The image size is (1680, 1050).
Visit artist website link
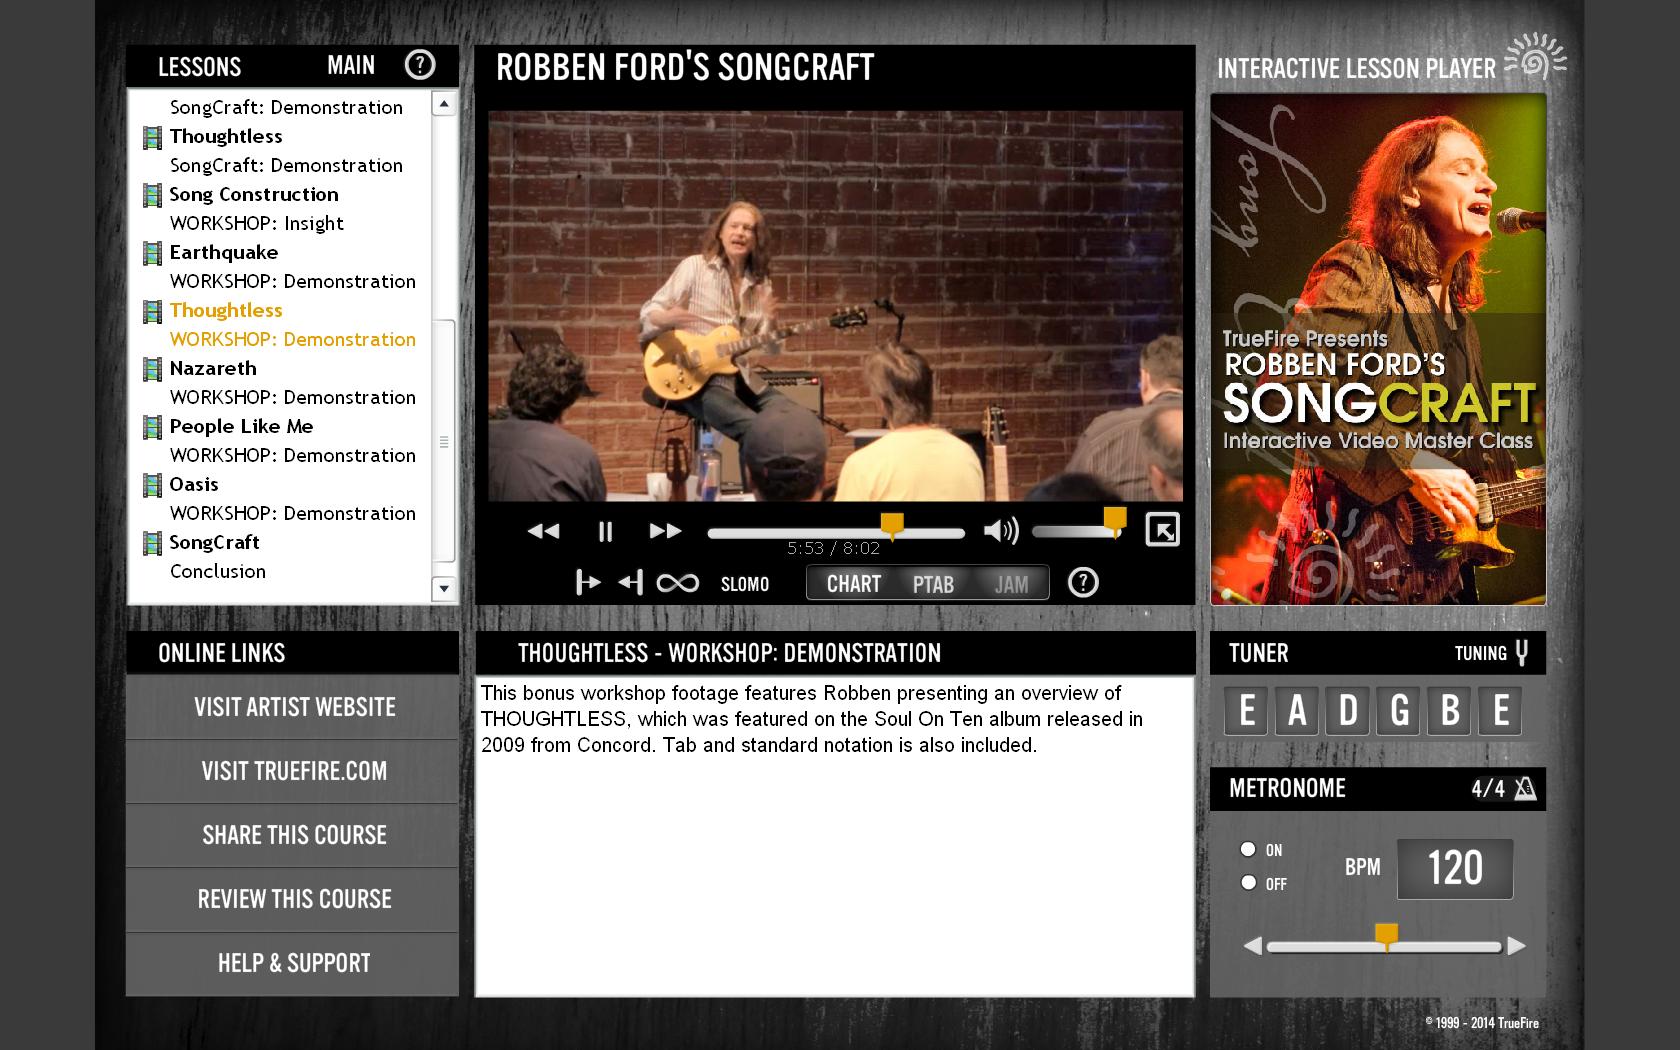coord(293,707)
